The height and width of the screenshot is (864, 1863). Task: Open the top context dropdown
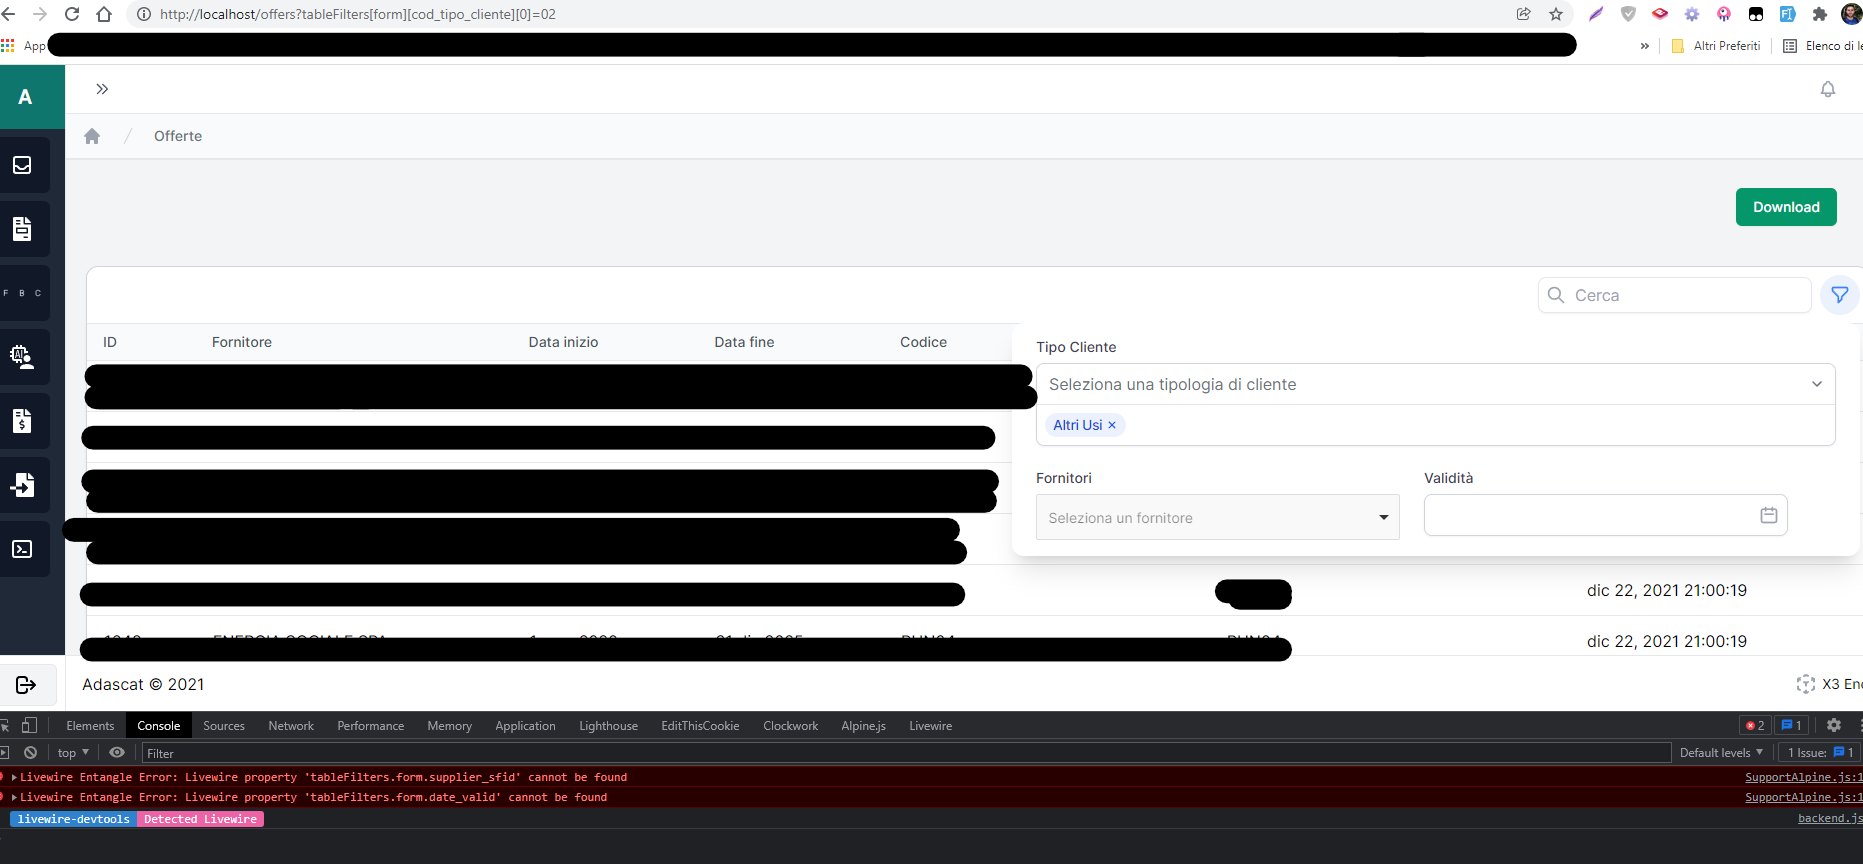[x=73, y=753]
